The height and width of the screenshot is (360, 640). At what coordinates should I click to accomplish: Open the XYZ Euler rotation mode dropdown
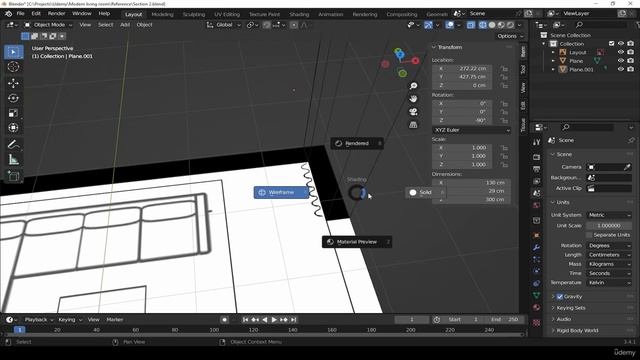tap(471, 130)
